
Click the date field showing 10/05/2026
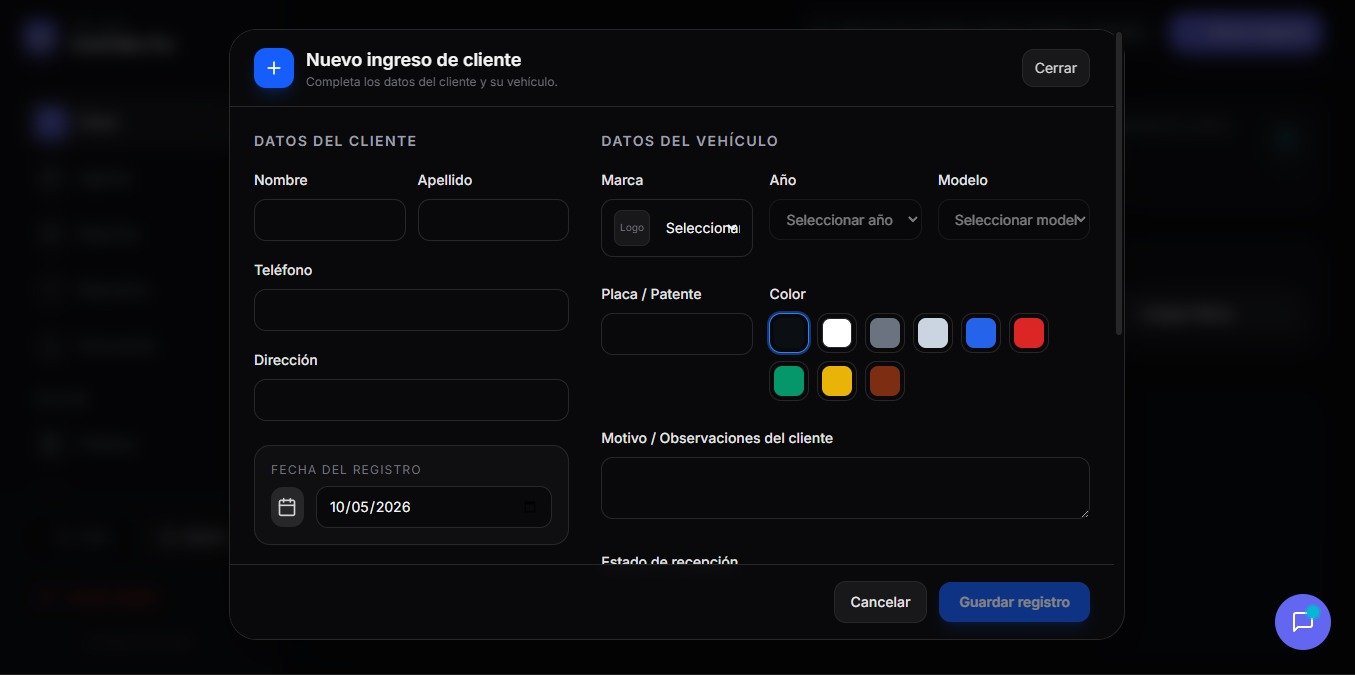[434, 507]
